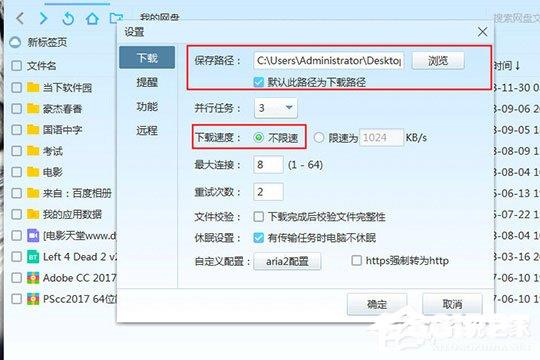Click the 最大连接 input field
Image resolution: width=540 pixels, height=360 pixels.
coord(268,164)
